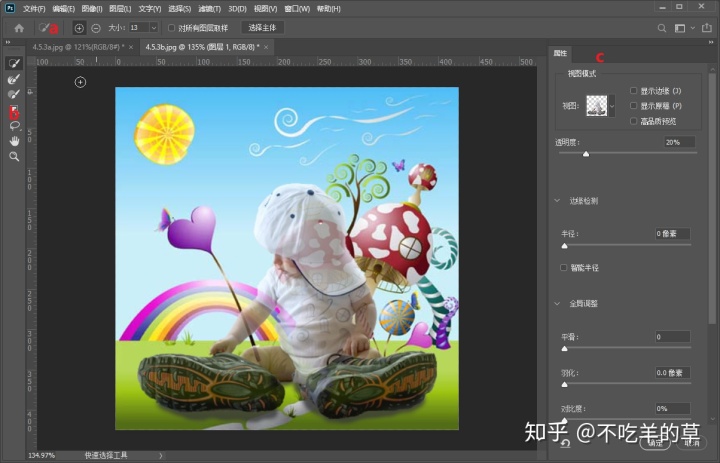This screenshot has height=463, width=720.
Task: Select the Brush tool in left toolbox
Action: click(x=14, y=95)
